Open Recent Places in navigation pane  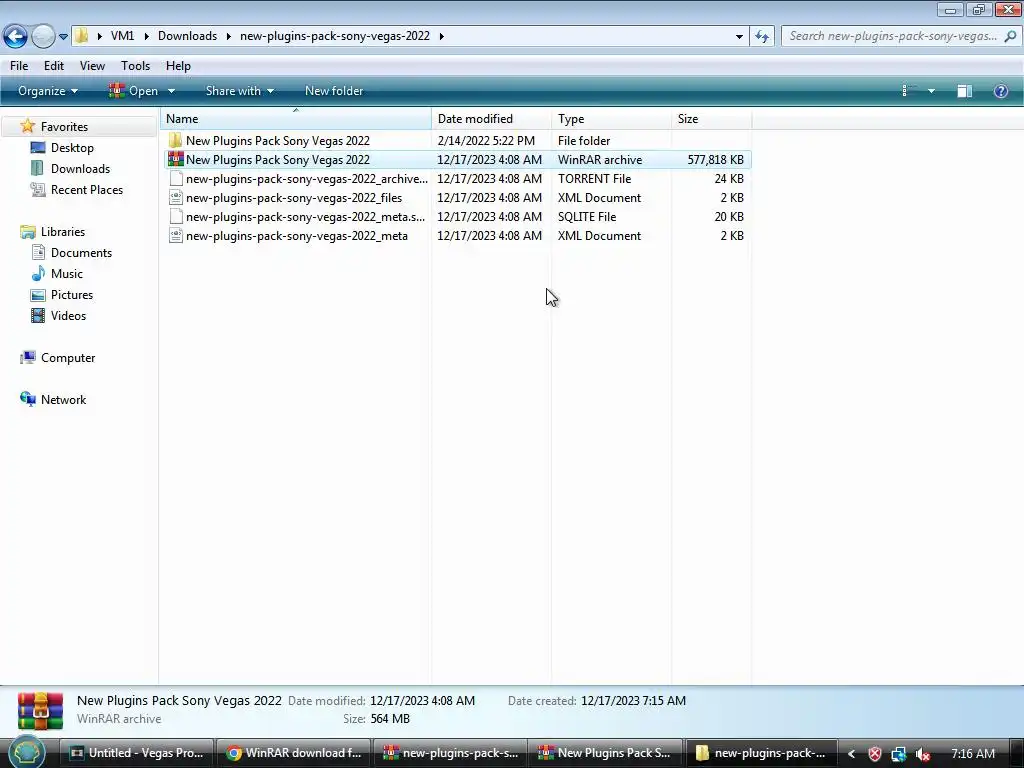86,189
